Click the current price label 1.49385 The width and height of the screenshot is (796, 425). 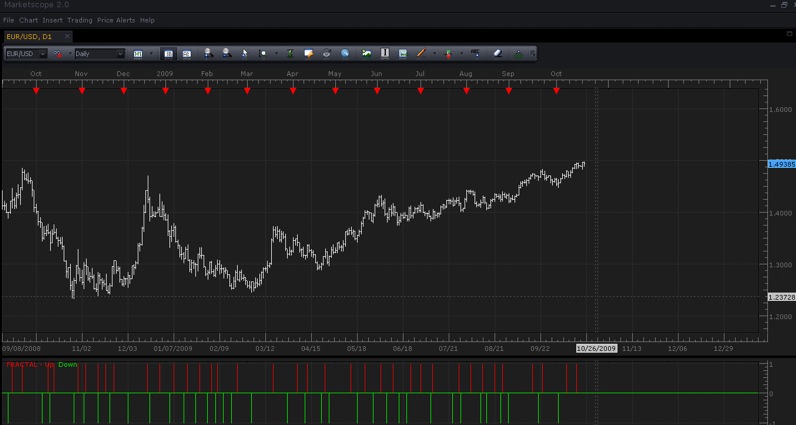coord(781,165)
